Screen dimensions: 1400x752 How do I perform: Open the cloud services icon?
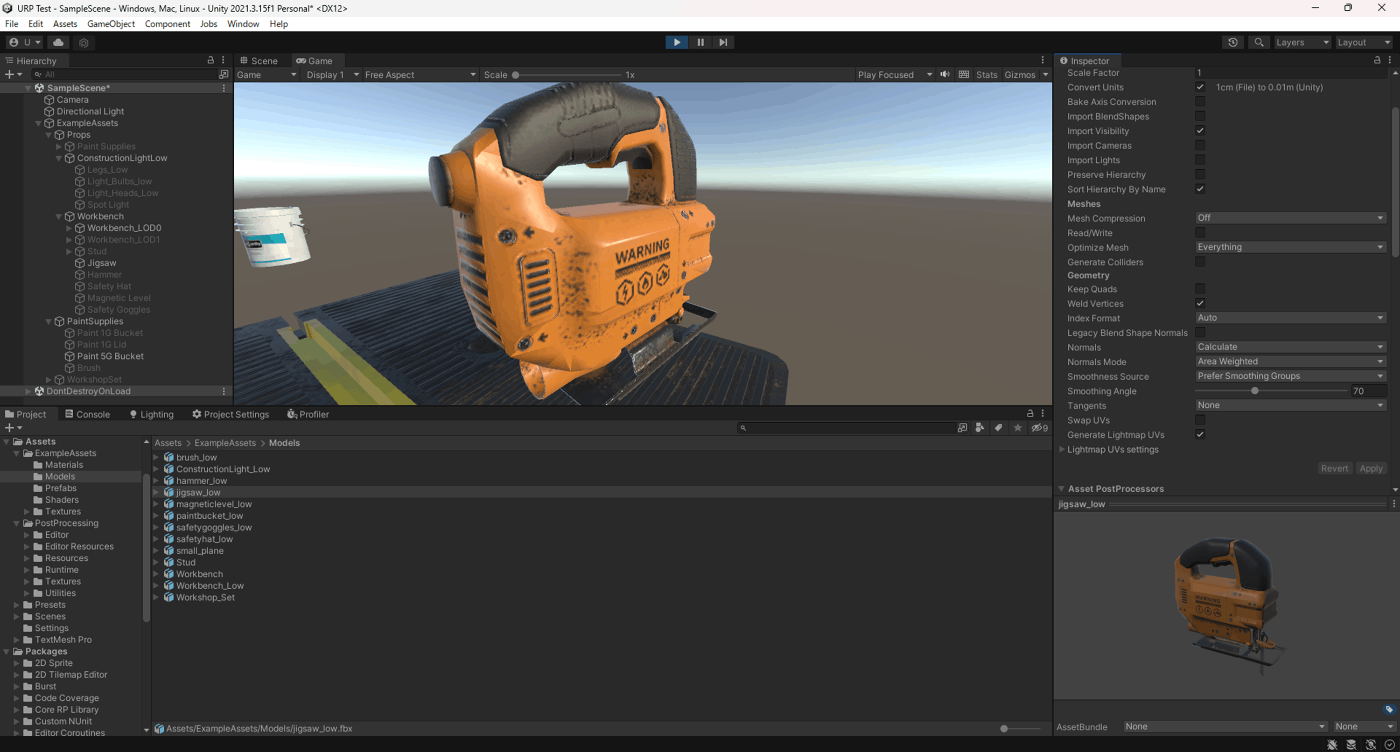(x=58, y=43)
